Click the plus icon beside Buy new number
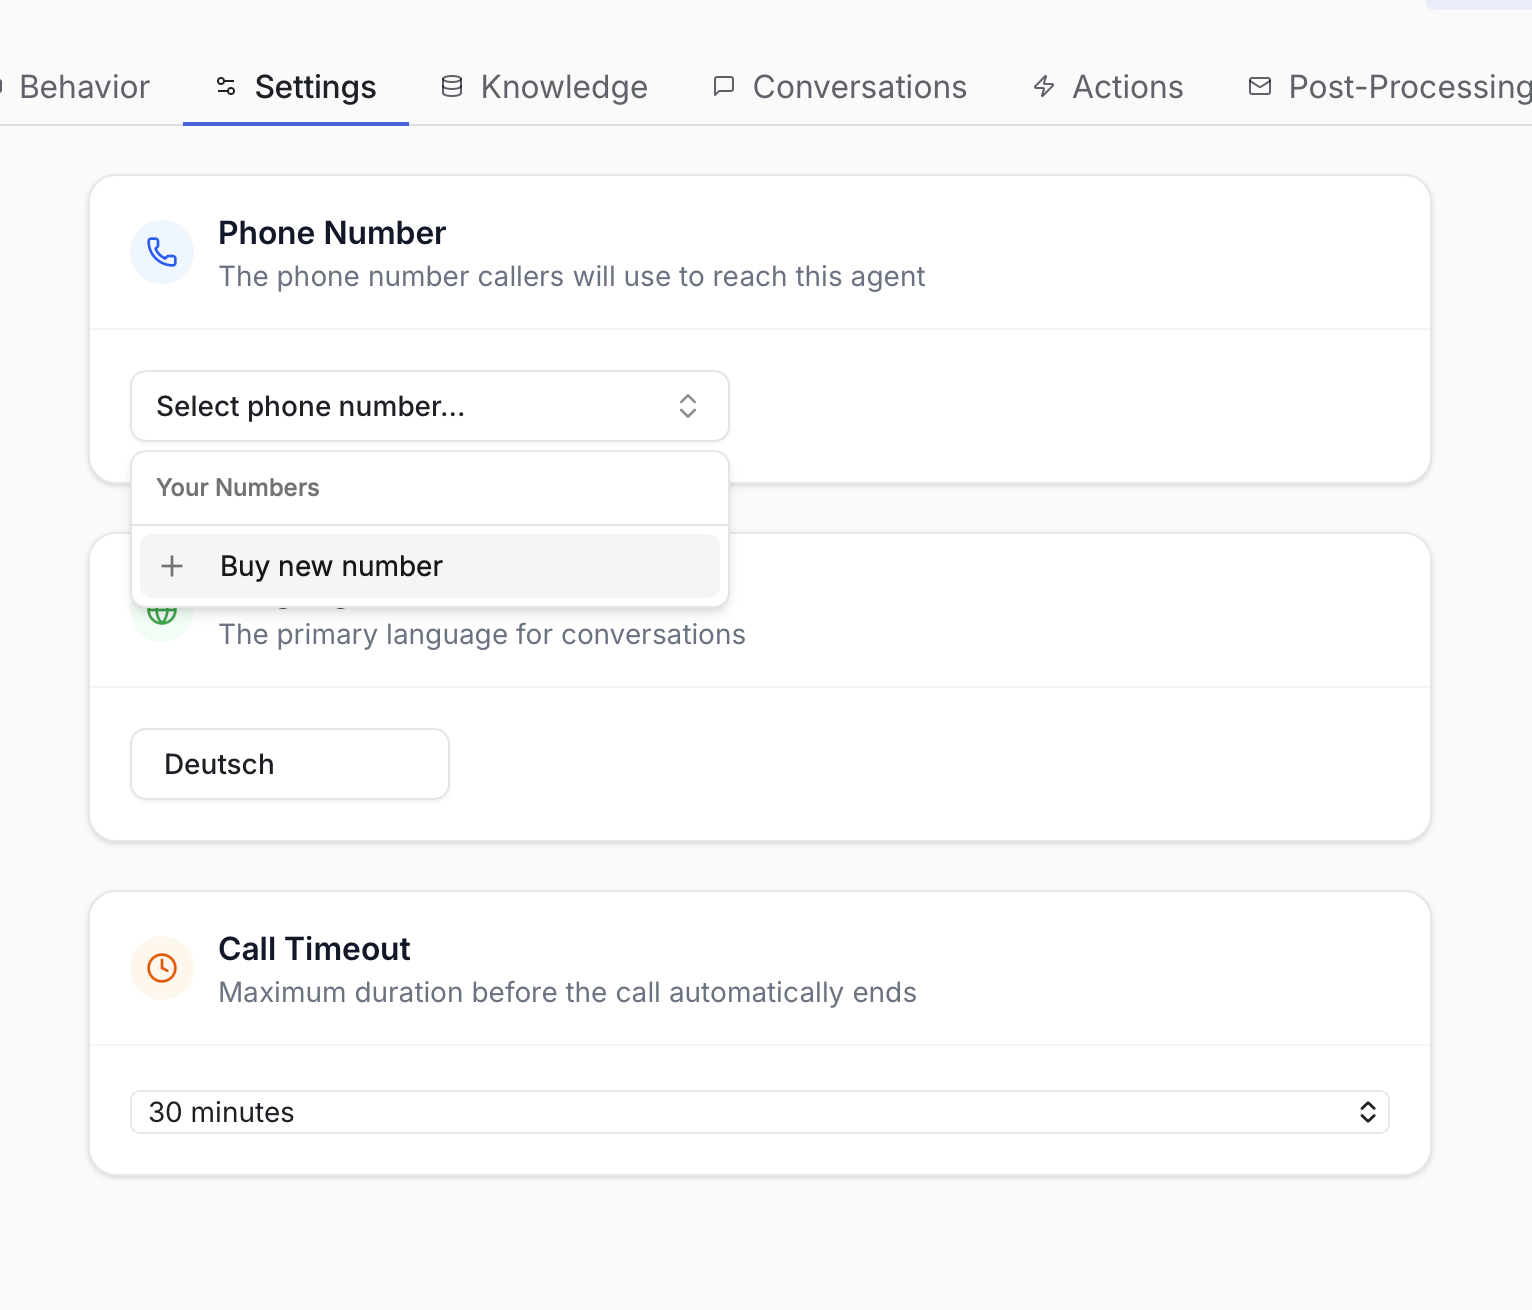The width and height of the screenshot is (1532, 1310). [172, 566]
